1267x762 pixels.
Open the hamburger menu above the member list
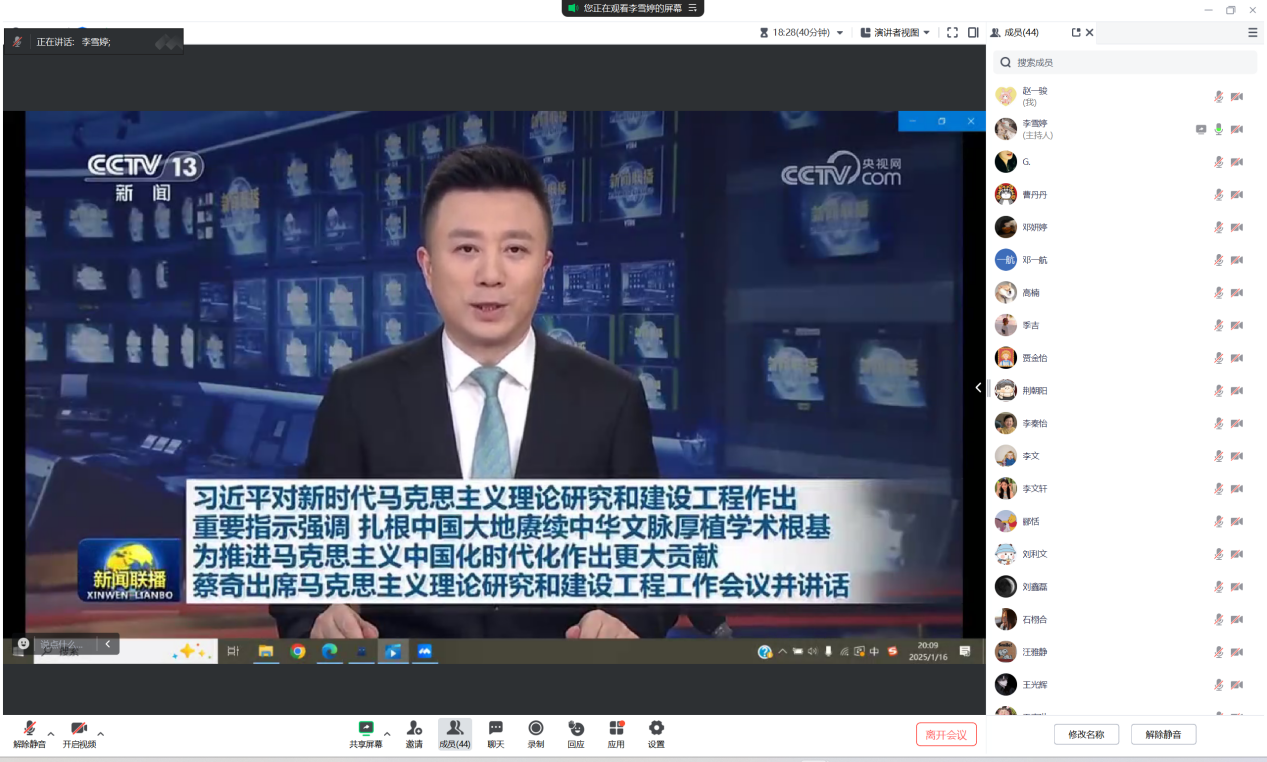(1253, 32)
